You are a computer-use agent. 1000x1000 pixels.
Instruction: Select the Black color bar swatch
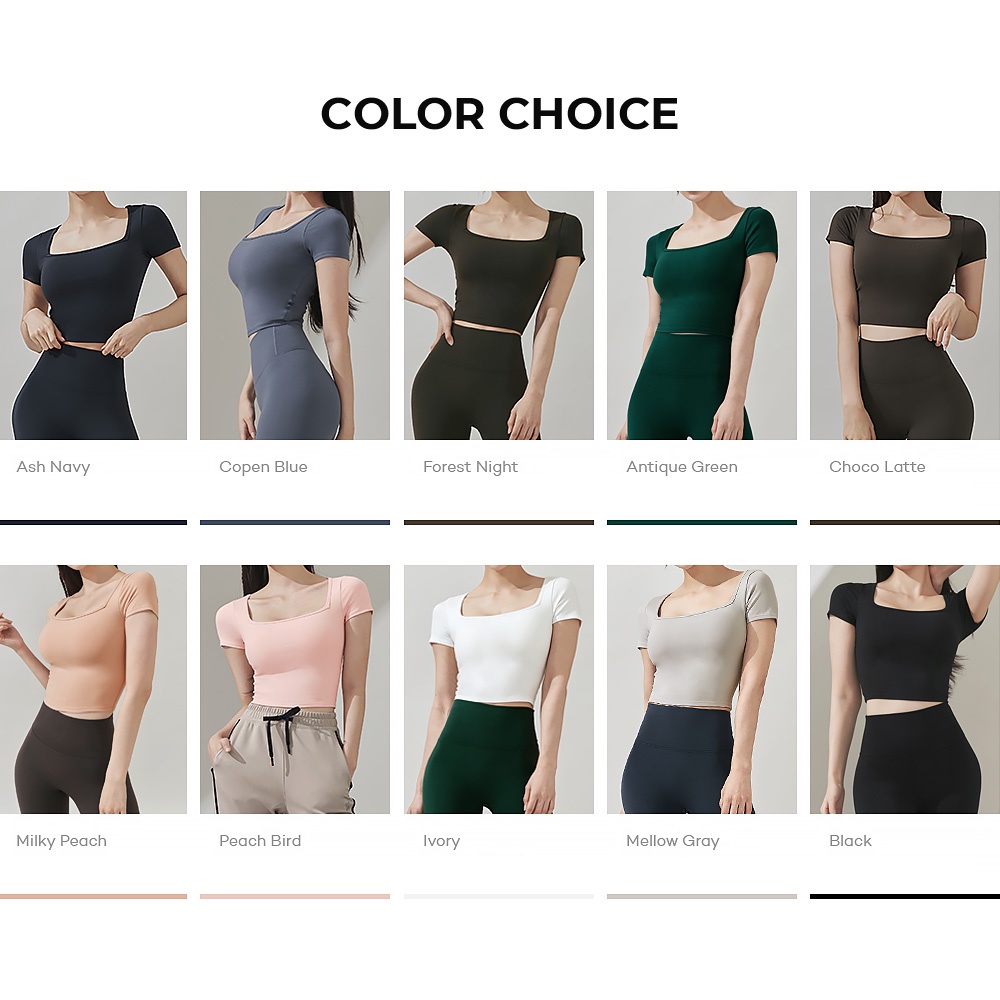pyautogui.click(x=905, y=896)
